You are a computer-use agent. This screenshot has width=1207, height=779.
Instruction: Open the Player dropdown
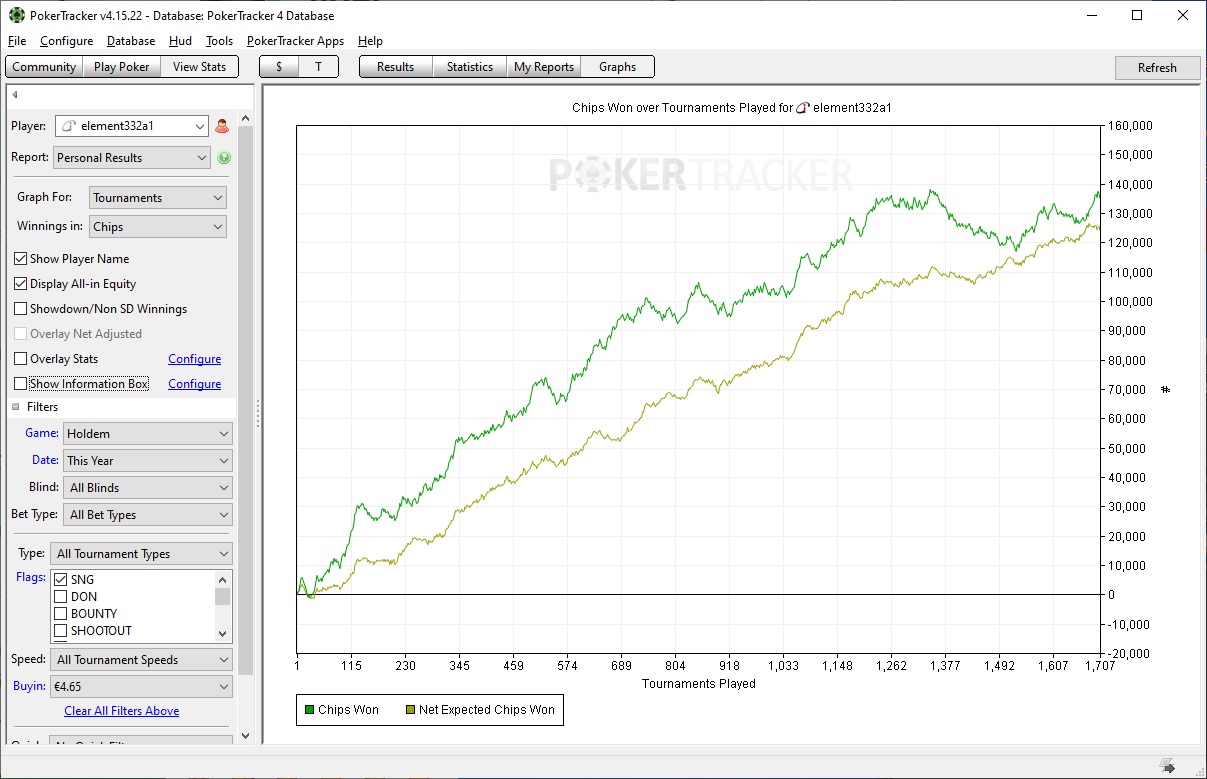132,126
